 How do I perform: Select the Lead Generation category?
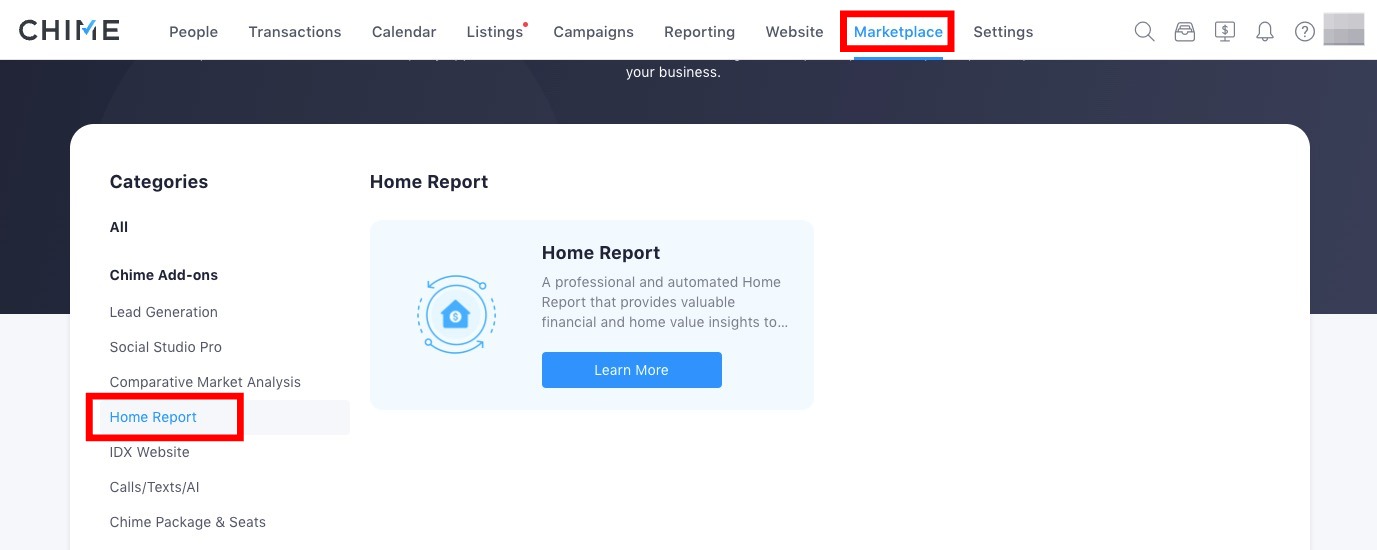click(163, 312)
